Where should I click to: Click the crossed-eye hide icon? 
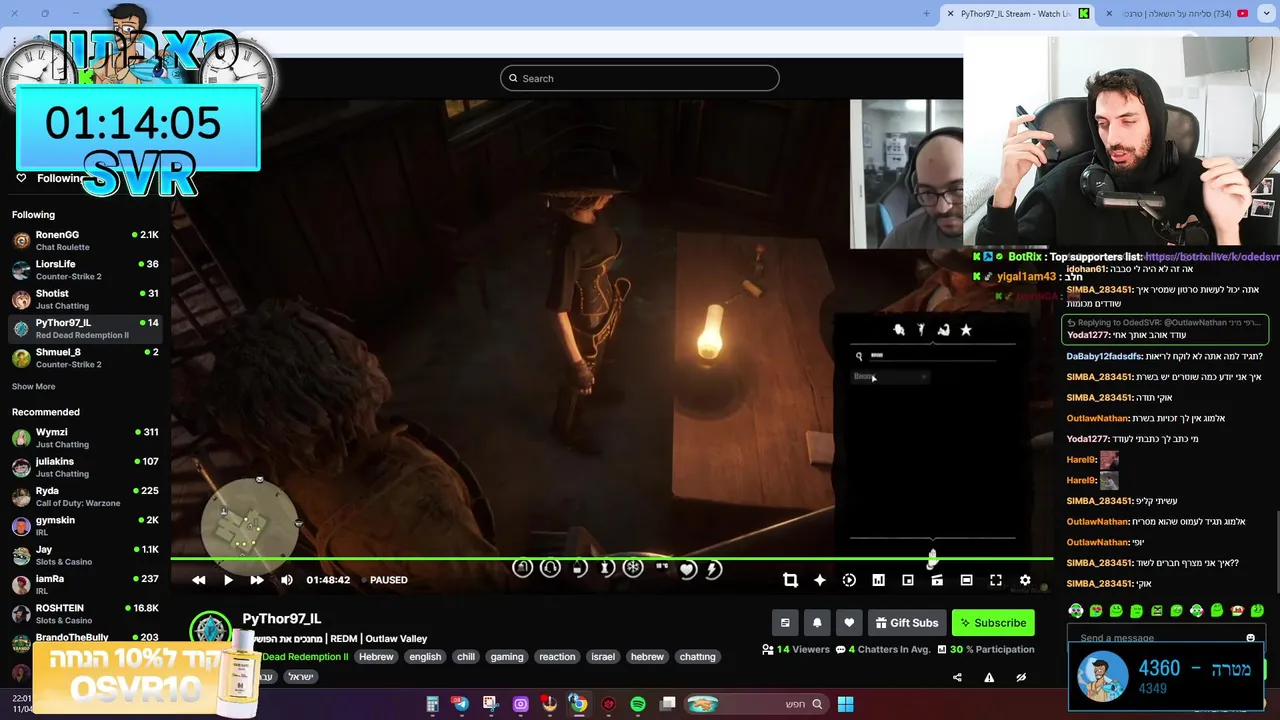[x=1021, y=677]
